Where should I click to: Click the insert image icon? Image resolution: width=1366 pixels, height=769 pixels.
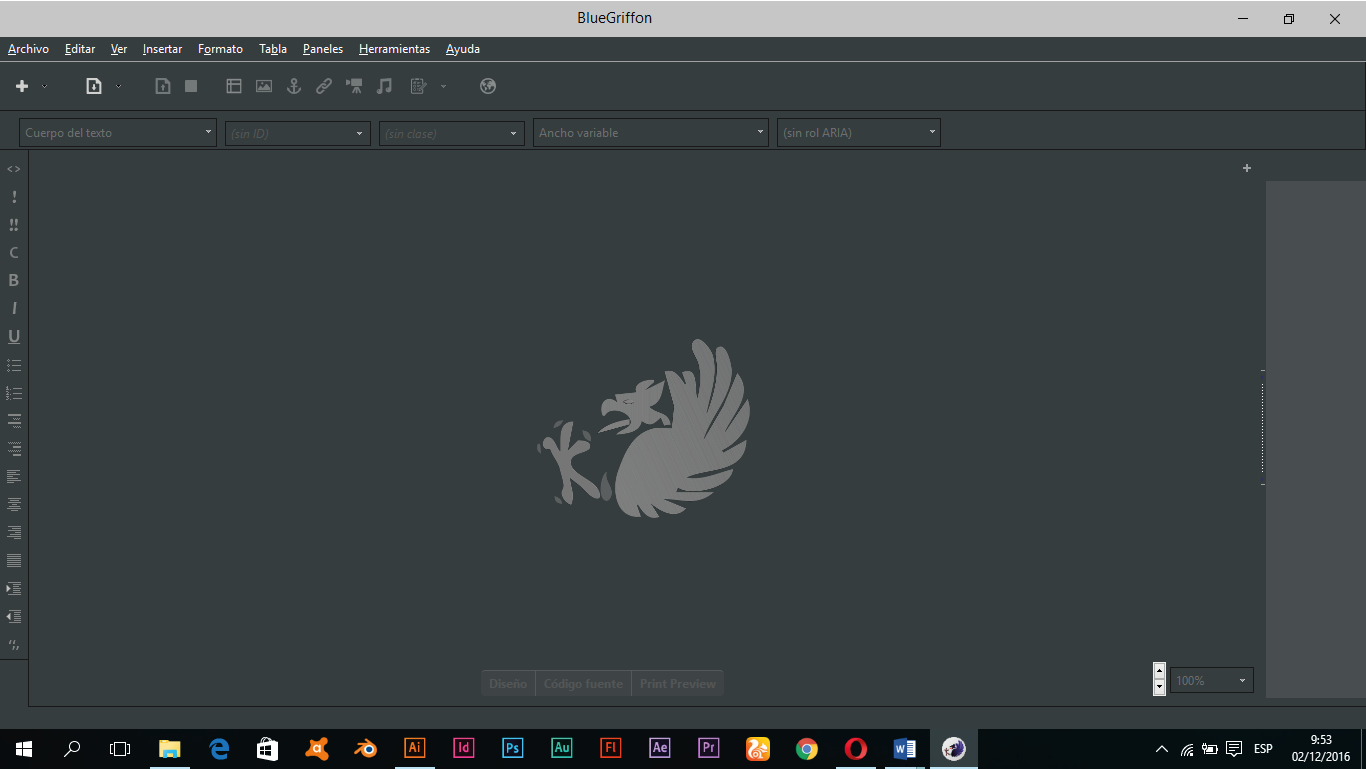(264, 87)
